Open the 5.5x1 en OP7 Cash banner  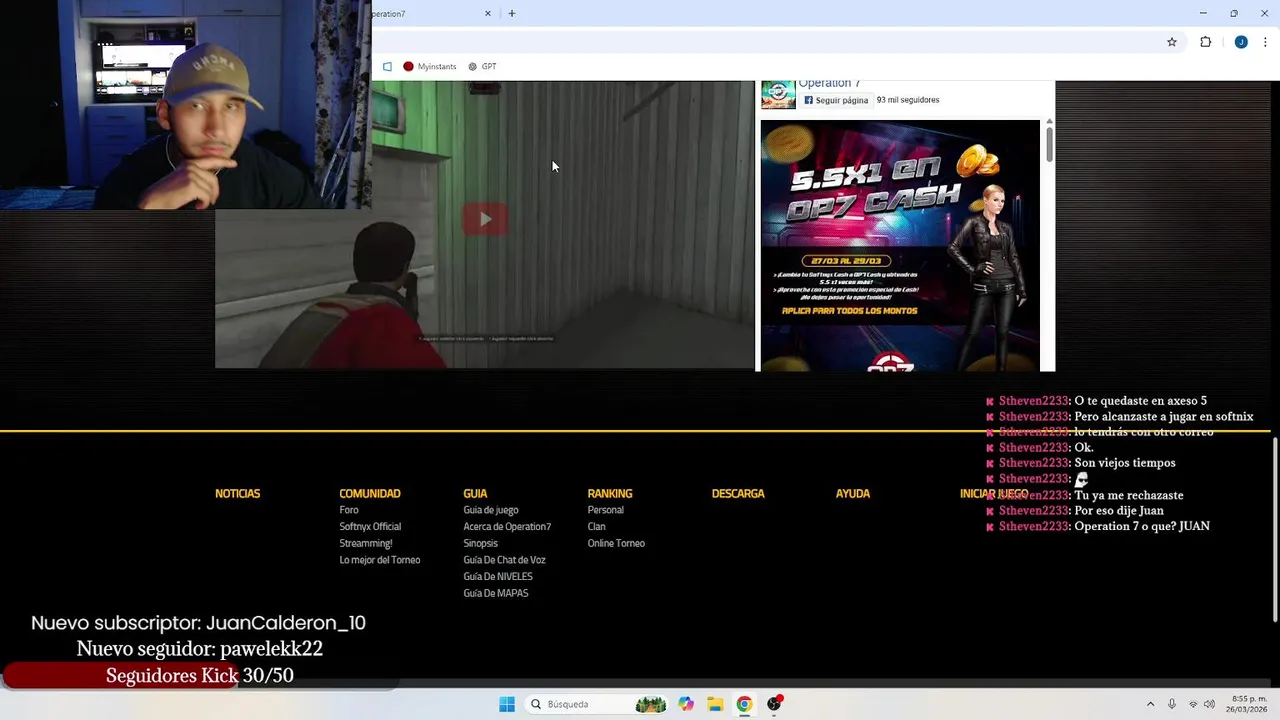pos(900,245)
